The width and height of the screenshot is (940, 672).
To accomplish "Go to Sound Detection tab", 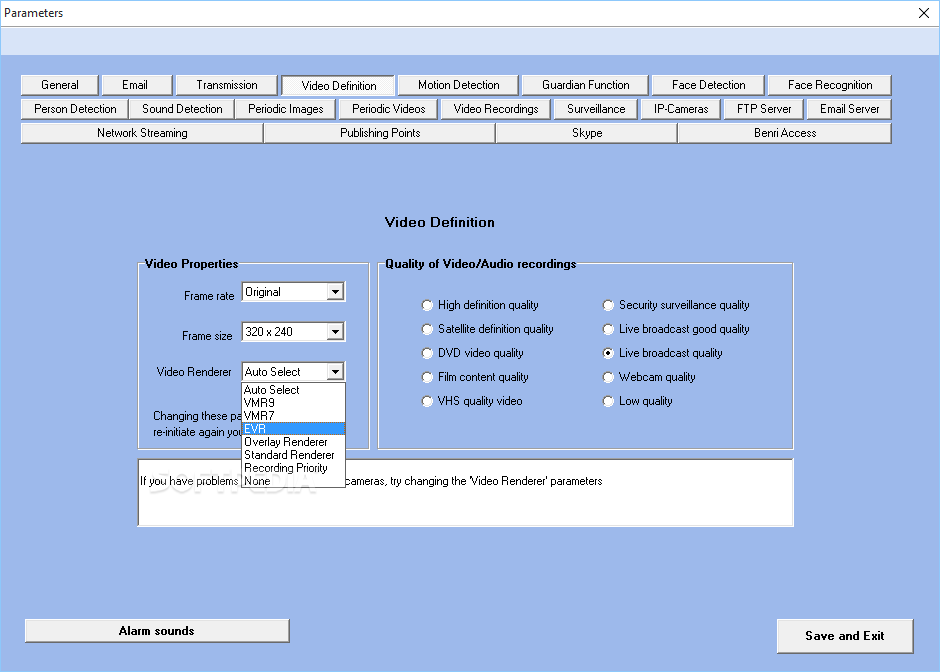I will coord(182,109).
